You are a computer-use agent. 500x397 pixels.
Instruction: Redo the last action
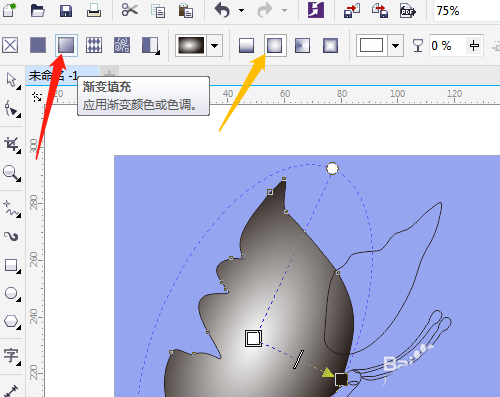tap(265, 10)
